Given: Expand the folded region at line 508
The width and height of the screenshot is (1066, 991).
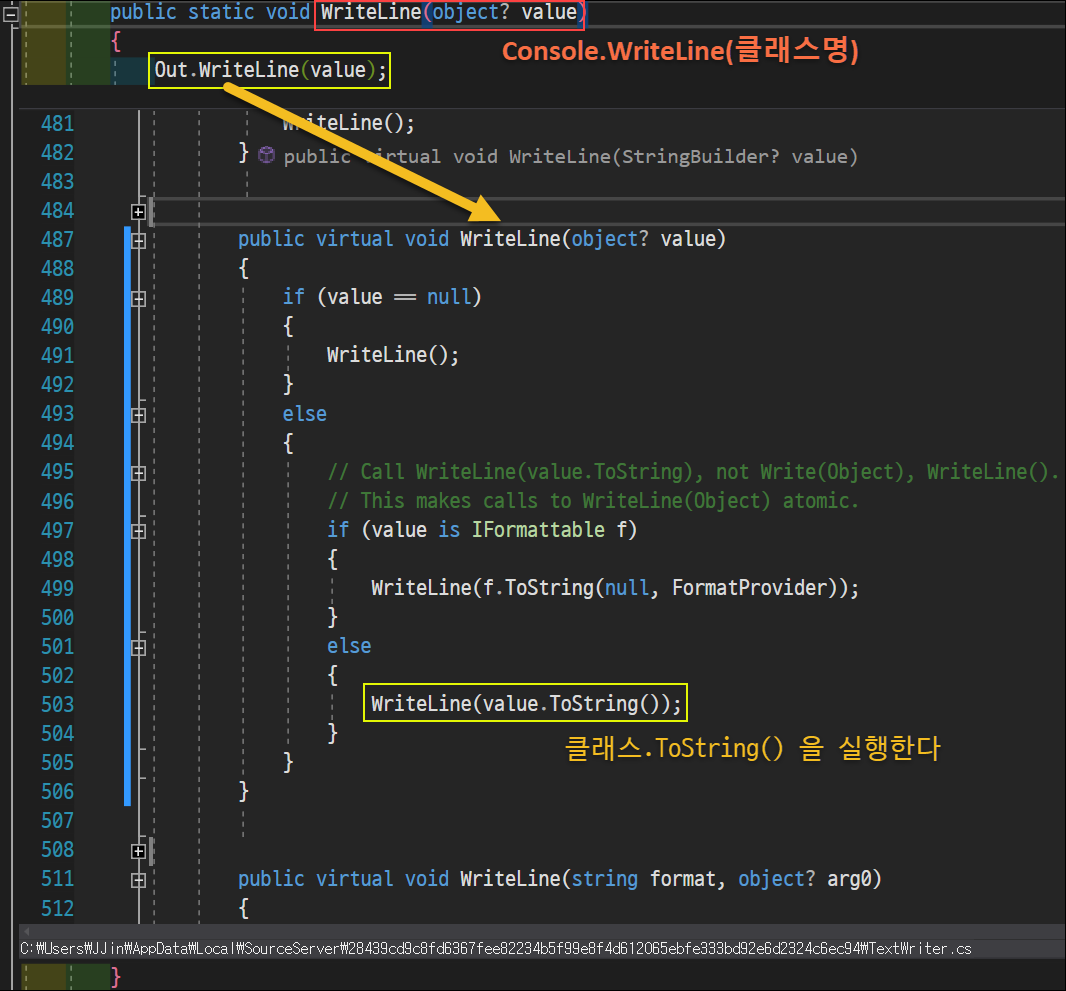Looking at the screenshot, I should coord(138,849).
